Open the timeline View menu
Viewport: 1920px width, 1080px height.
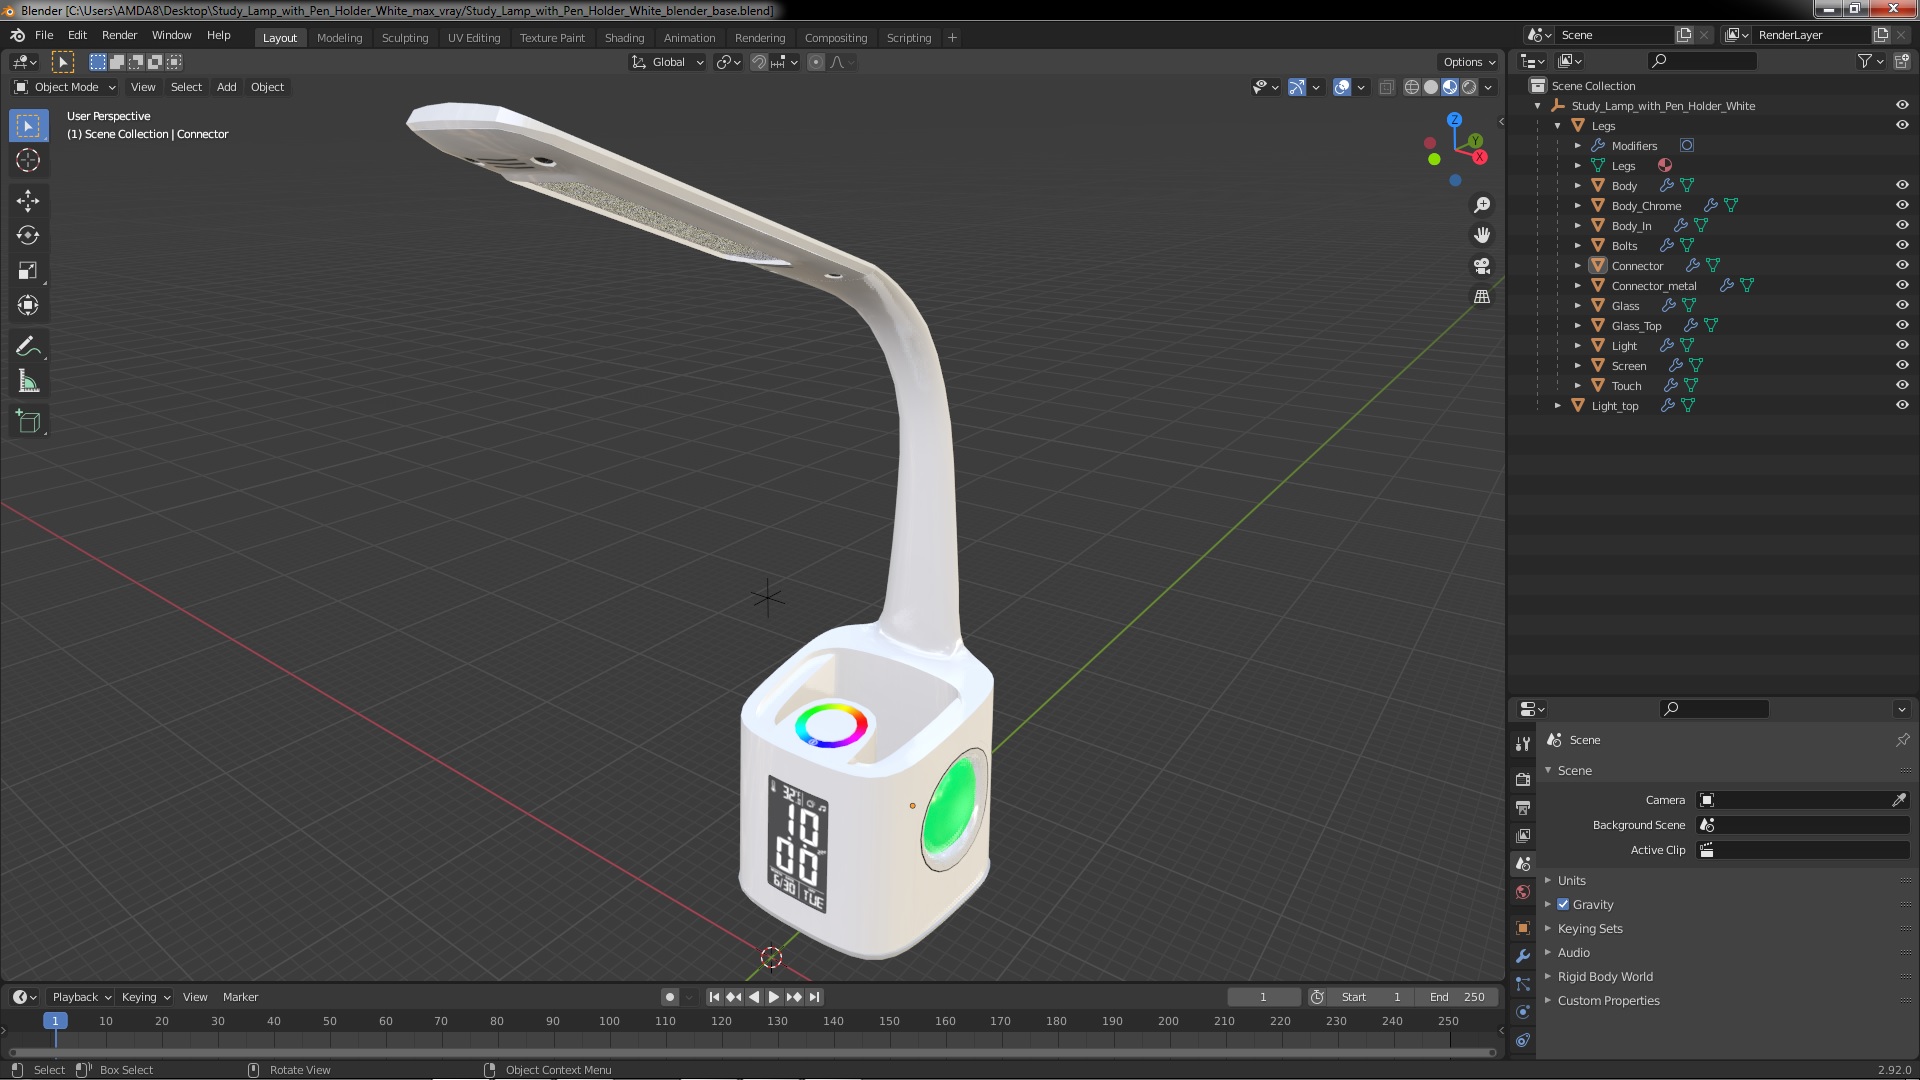195,997
